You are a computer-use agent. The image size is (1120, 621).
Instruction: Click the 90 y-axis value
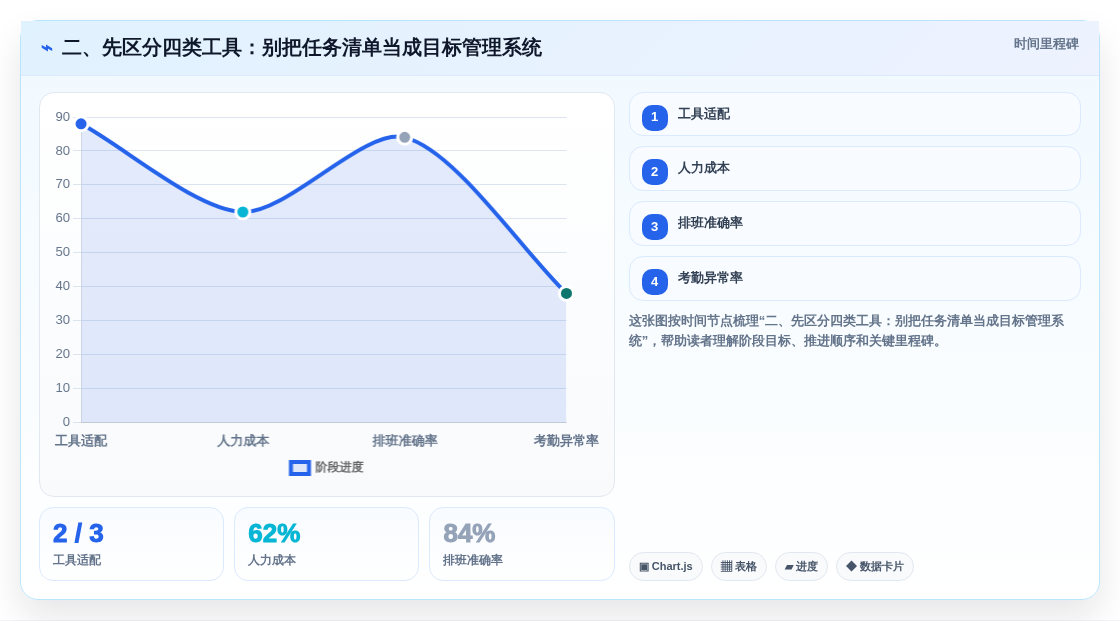63,117
